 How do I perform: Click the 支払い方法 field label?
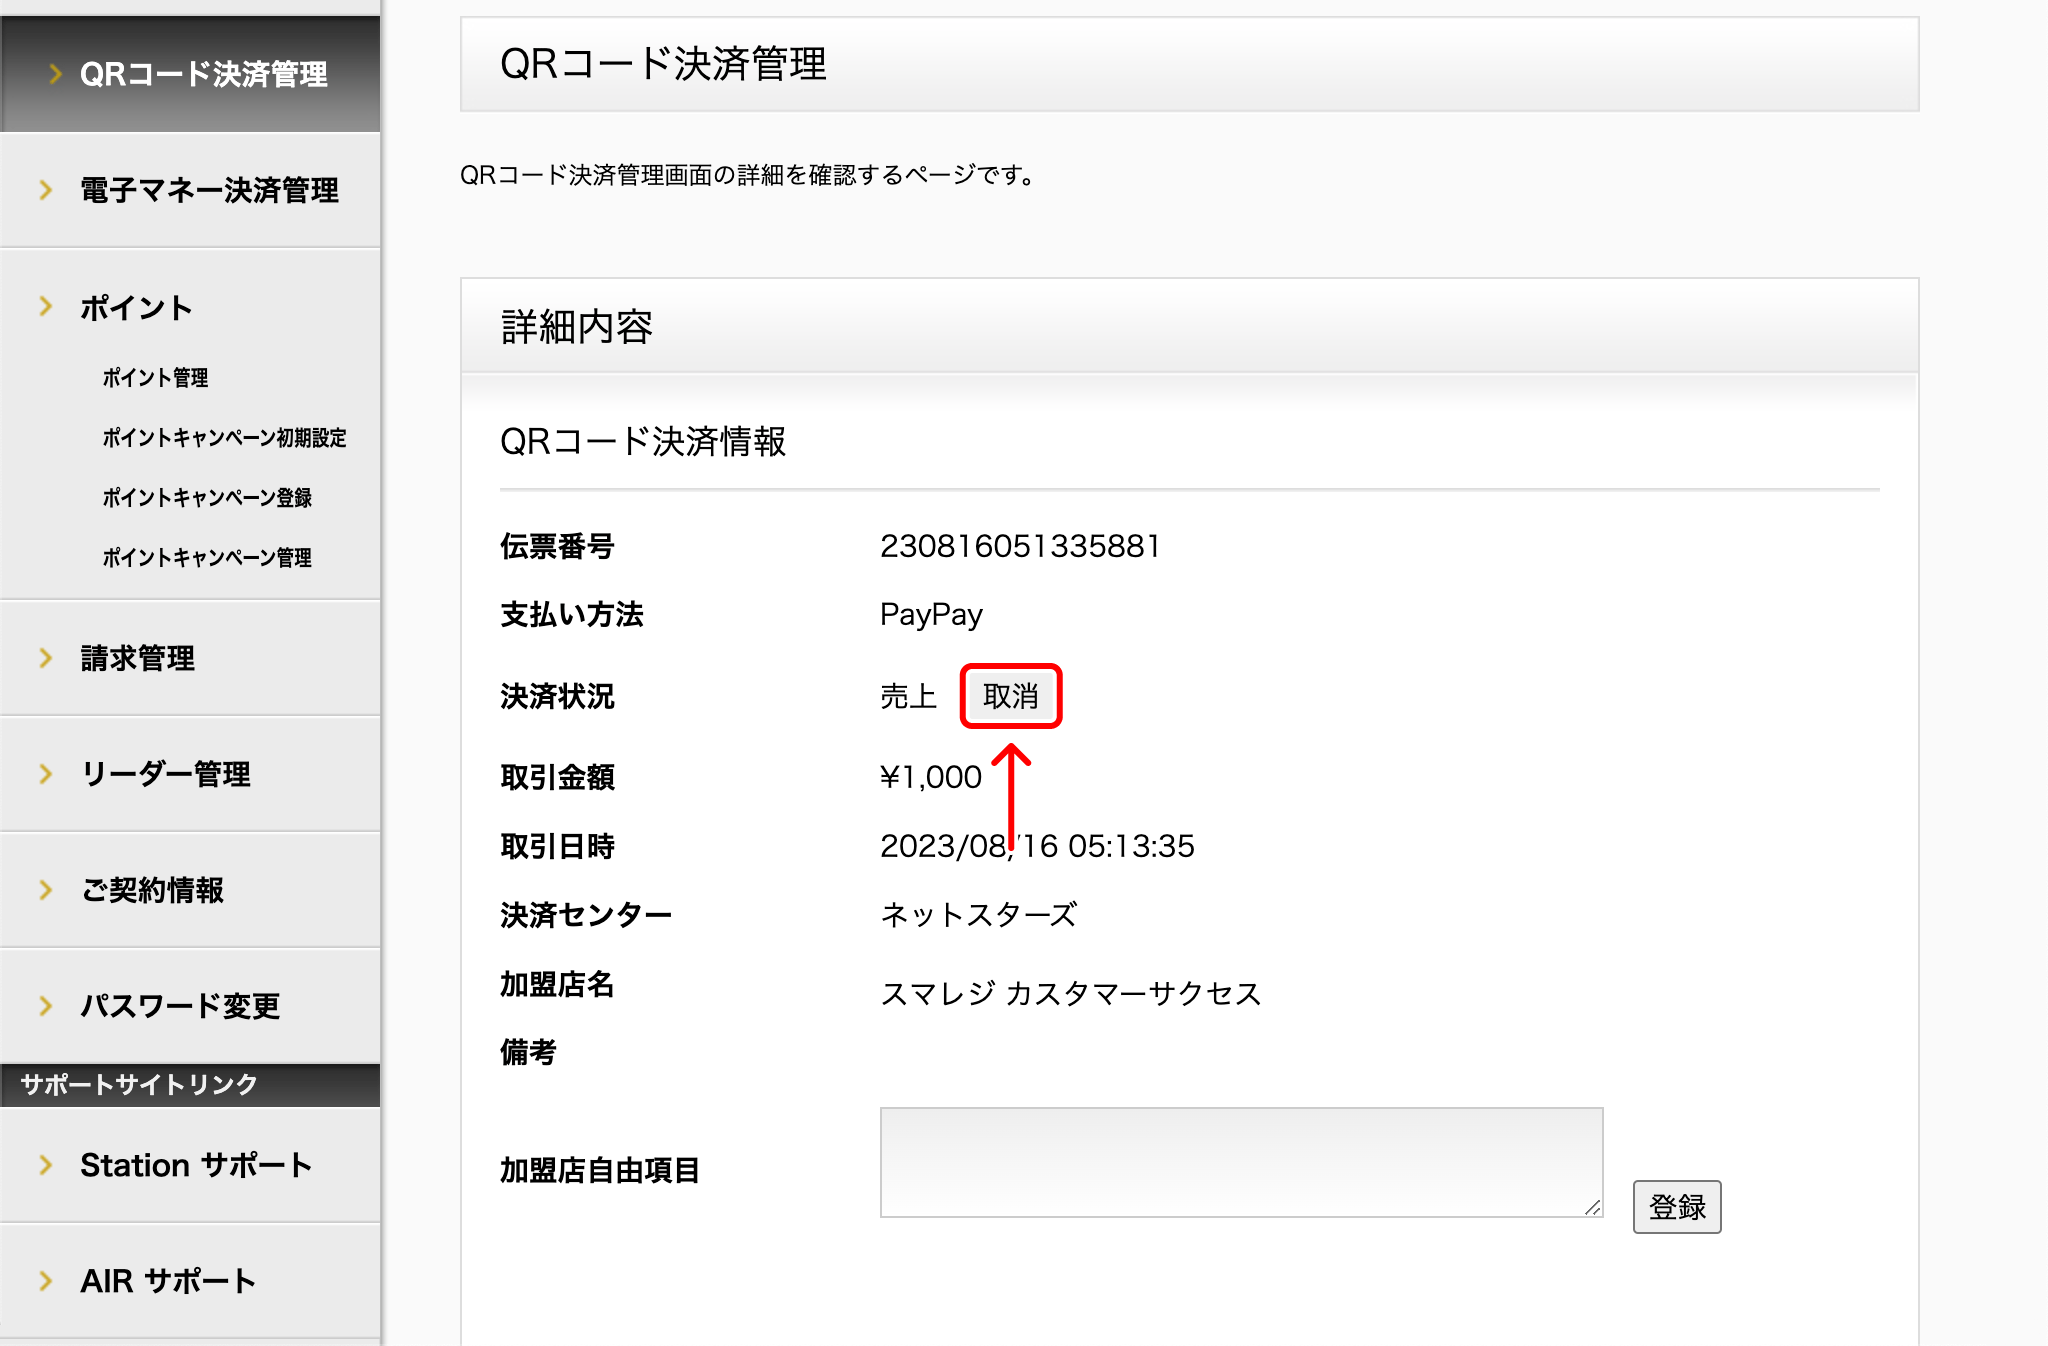pos(572,614)
